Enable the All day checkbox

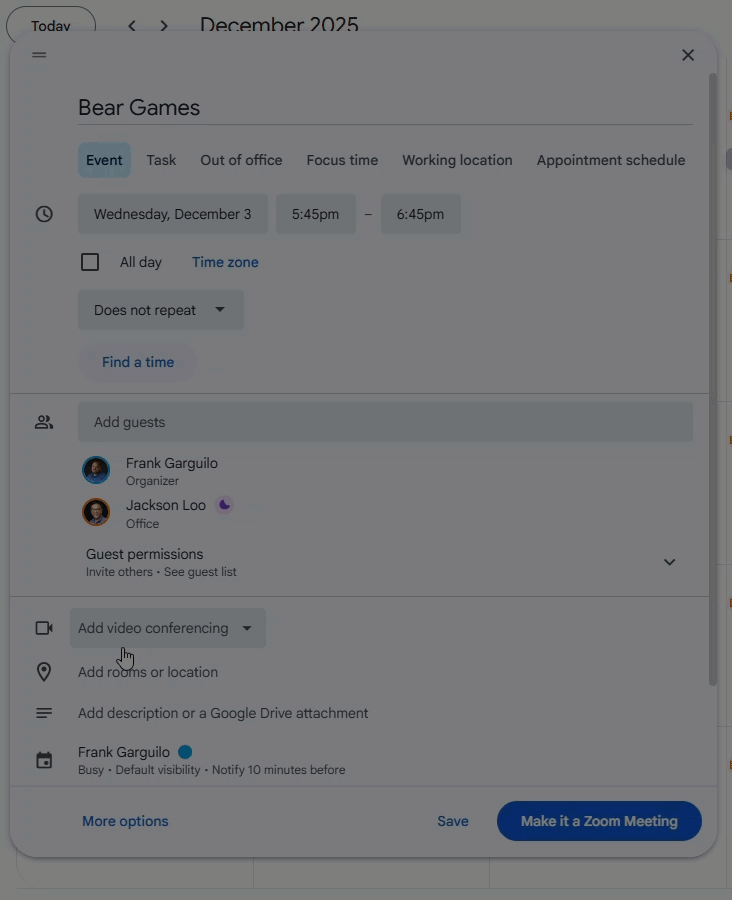pos(90,262)
